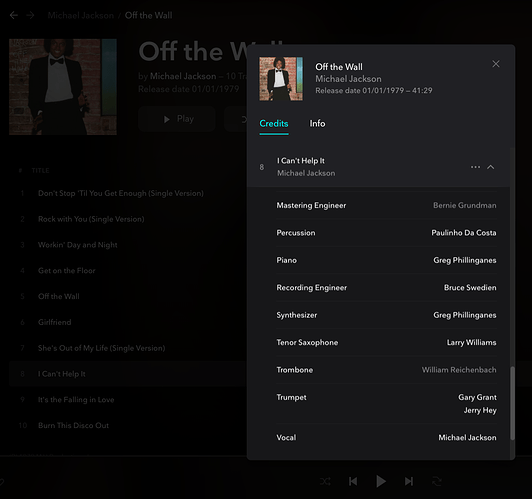Screen dimensions: 532x499
Task: Open Greg Phillinganes under Piano credit
Action: (x=464, y=260)
